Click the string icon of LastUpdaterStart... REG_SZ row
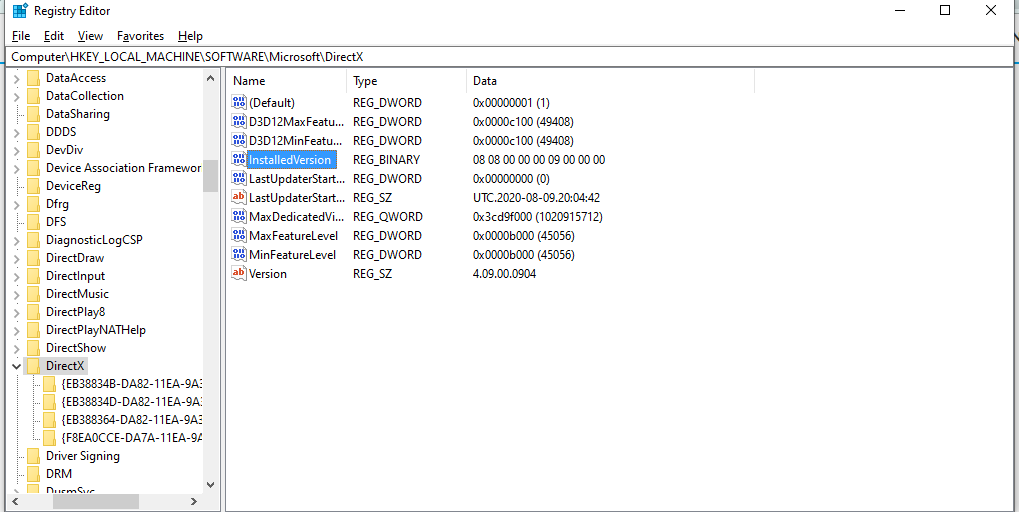This screenshot has height=512, width=1019. pyautogui.click(x=239, y=198)
